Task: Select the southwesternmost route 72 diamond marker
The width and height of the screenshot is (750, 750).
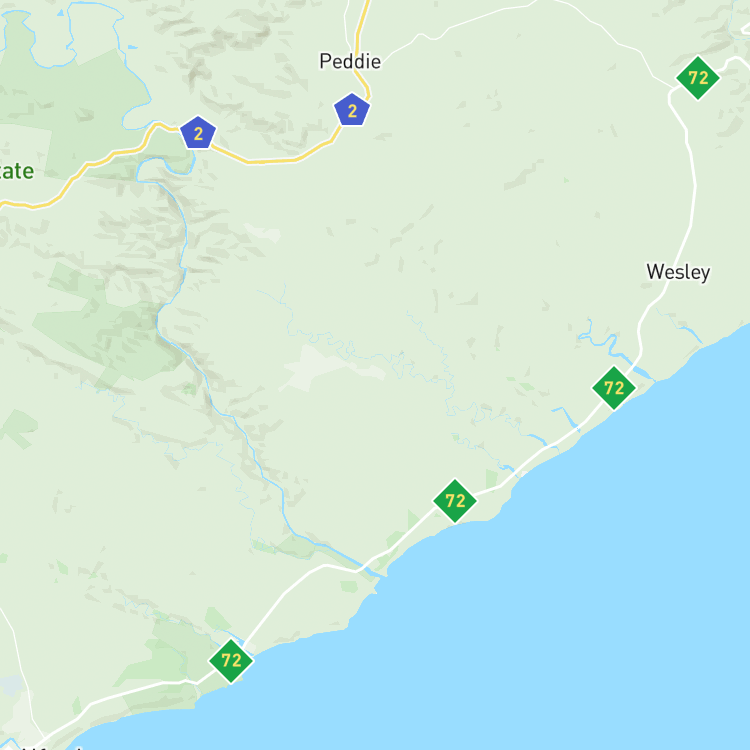Action: [x=231, y=661]
